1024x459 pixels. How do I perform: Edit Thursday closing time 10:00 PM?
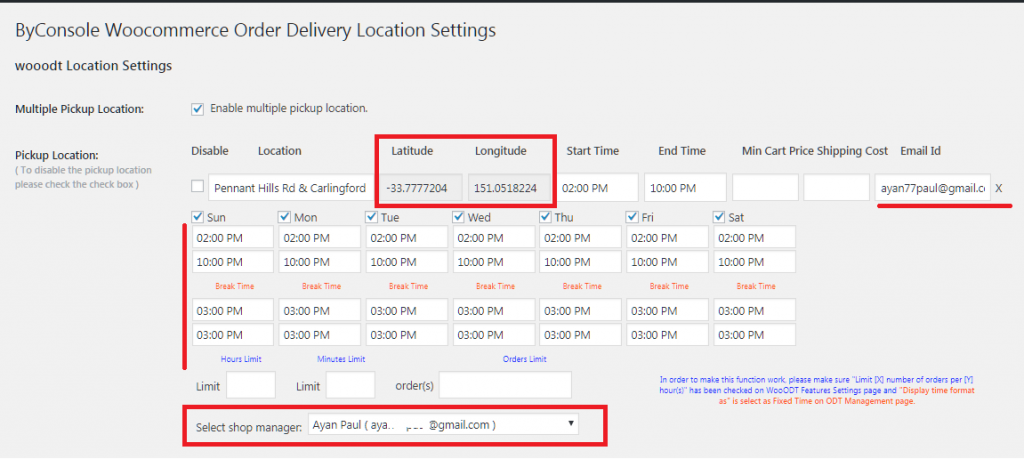pos(581,262)
